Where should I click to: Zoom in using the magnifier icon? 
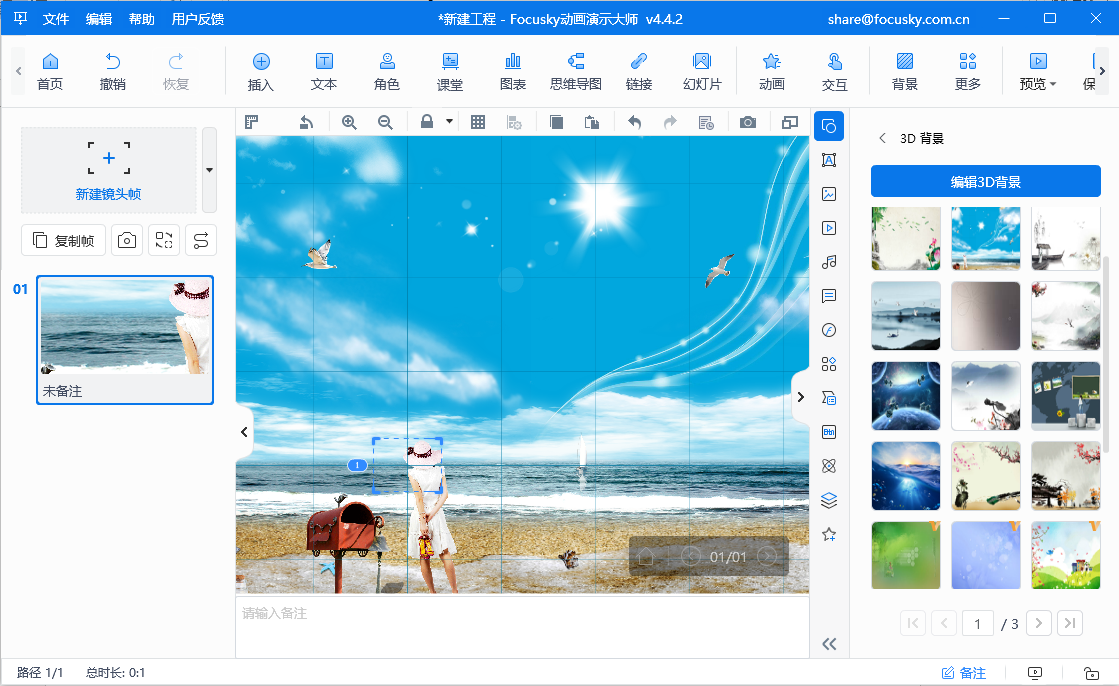point(349,121)
